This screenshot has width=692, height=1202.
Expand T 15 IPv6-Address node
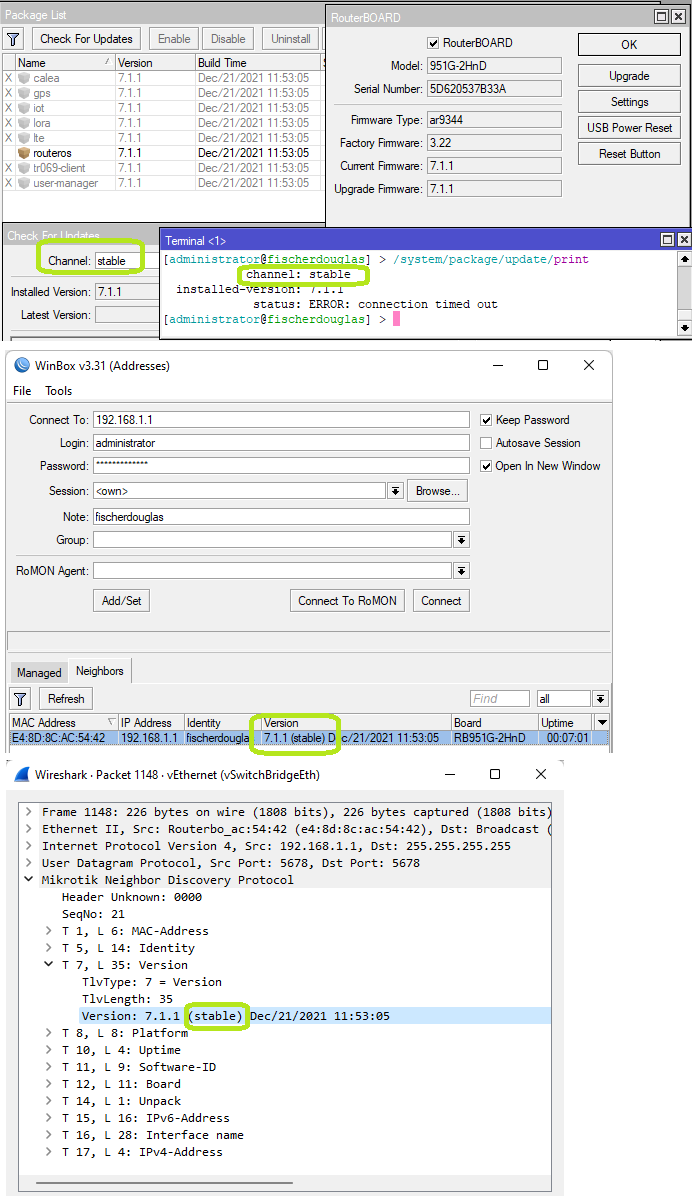click(x=50, y=1118)
